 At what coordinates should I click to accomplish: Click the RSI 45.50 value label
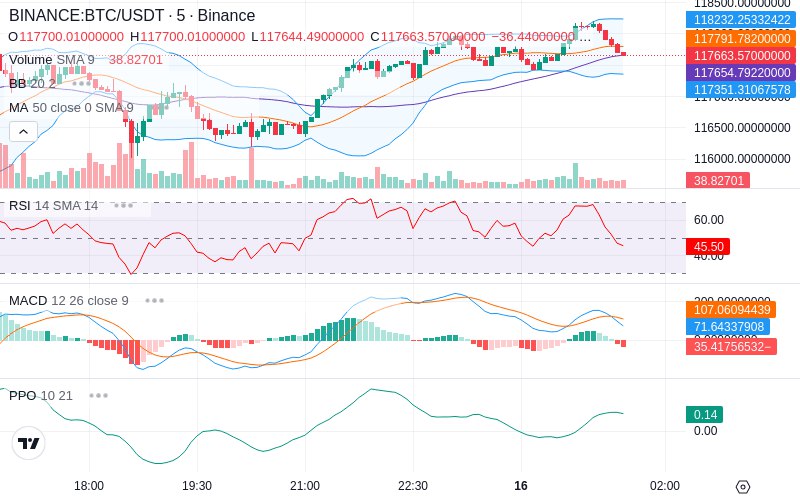708,246
